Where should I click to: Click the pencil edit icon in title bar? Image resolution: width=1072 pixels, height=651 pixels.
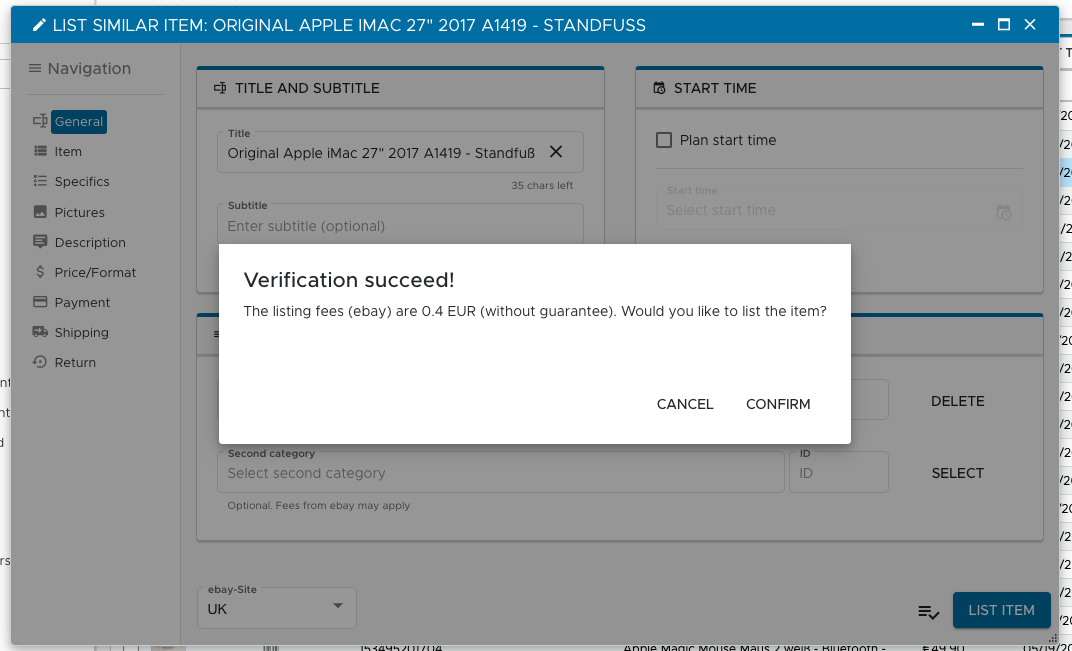(x=40, y=25)
